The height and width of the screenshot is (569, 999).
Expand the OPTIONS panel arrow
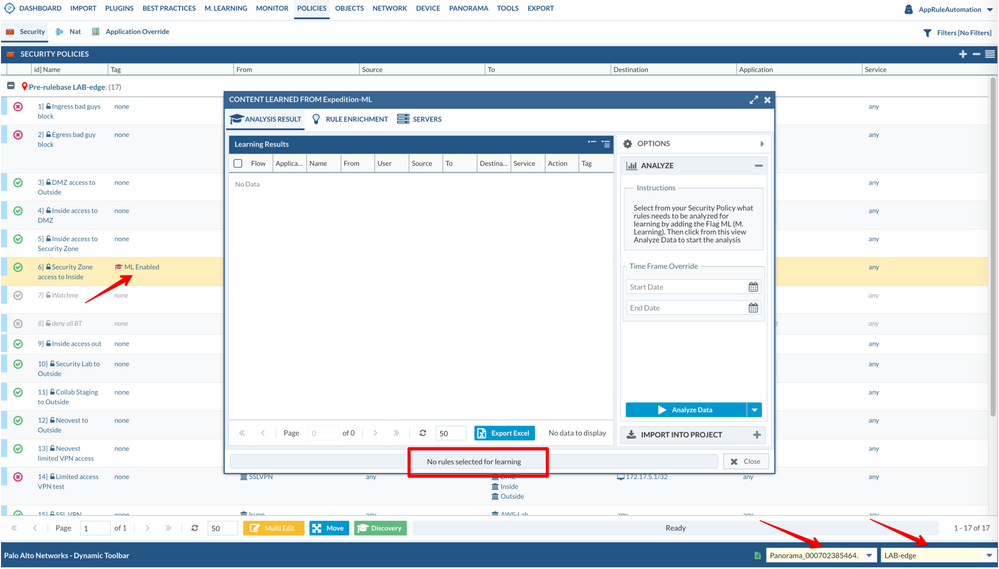tap(762, 144)
